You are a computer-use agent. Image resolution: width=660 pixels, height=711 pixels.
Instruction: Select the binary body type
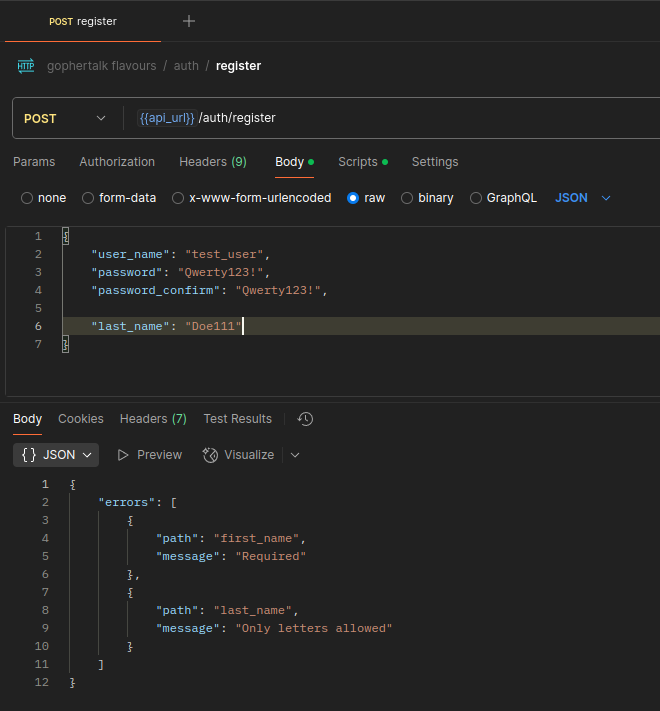tap(427, 198)
